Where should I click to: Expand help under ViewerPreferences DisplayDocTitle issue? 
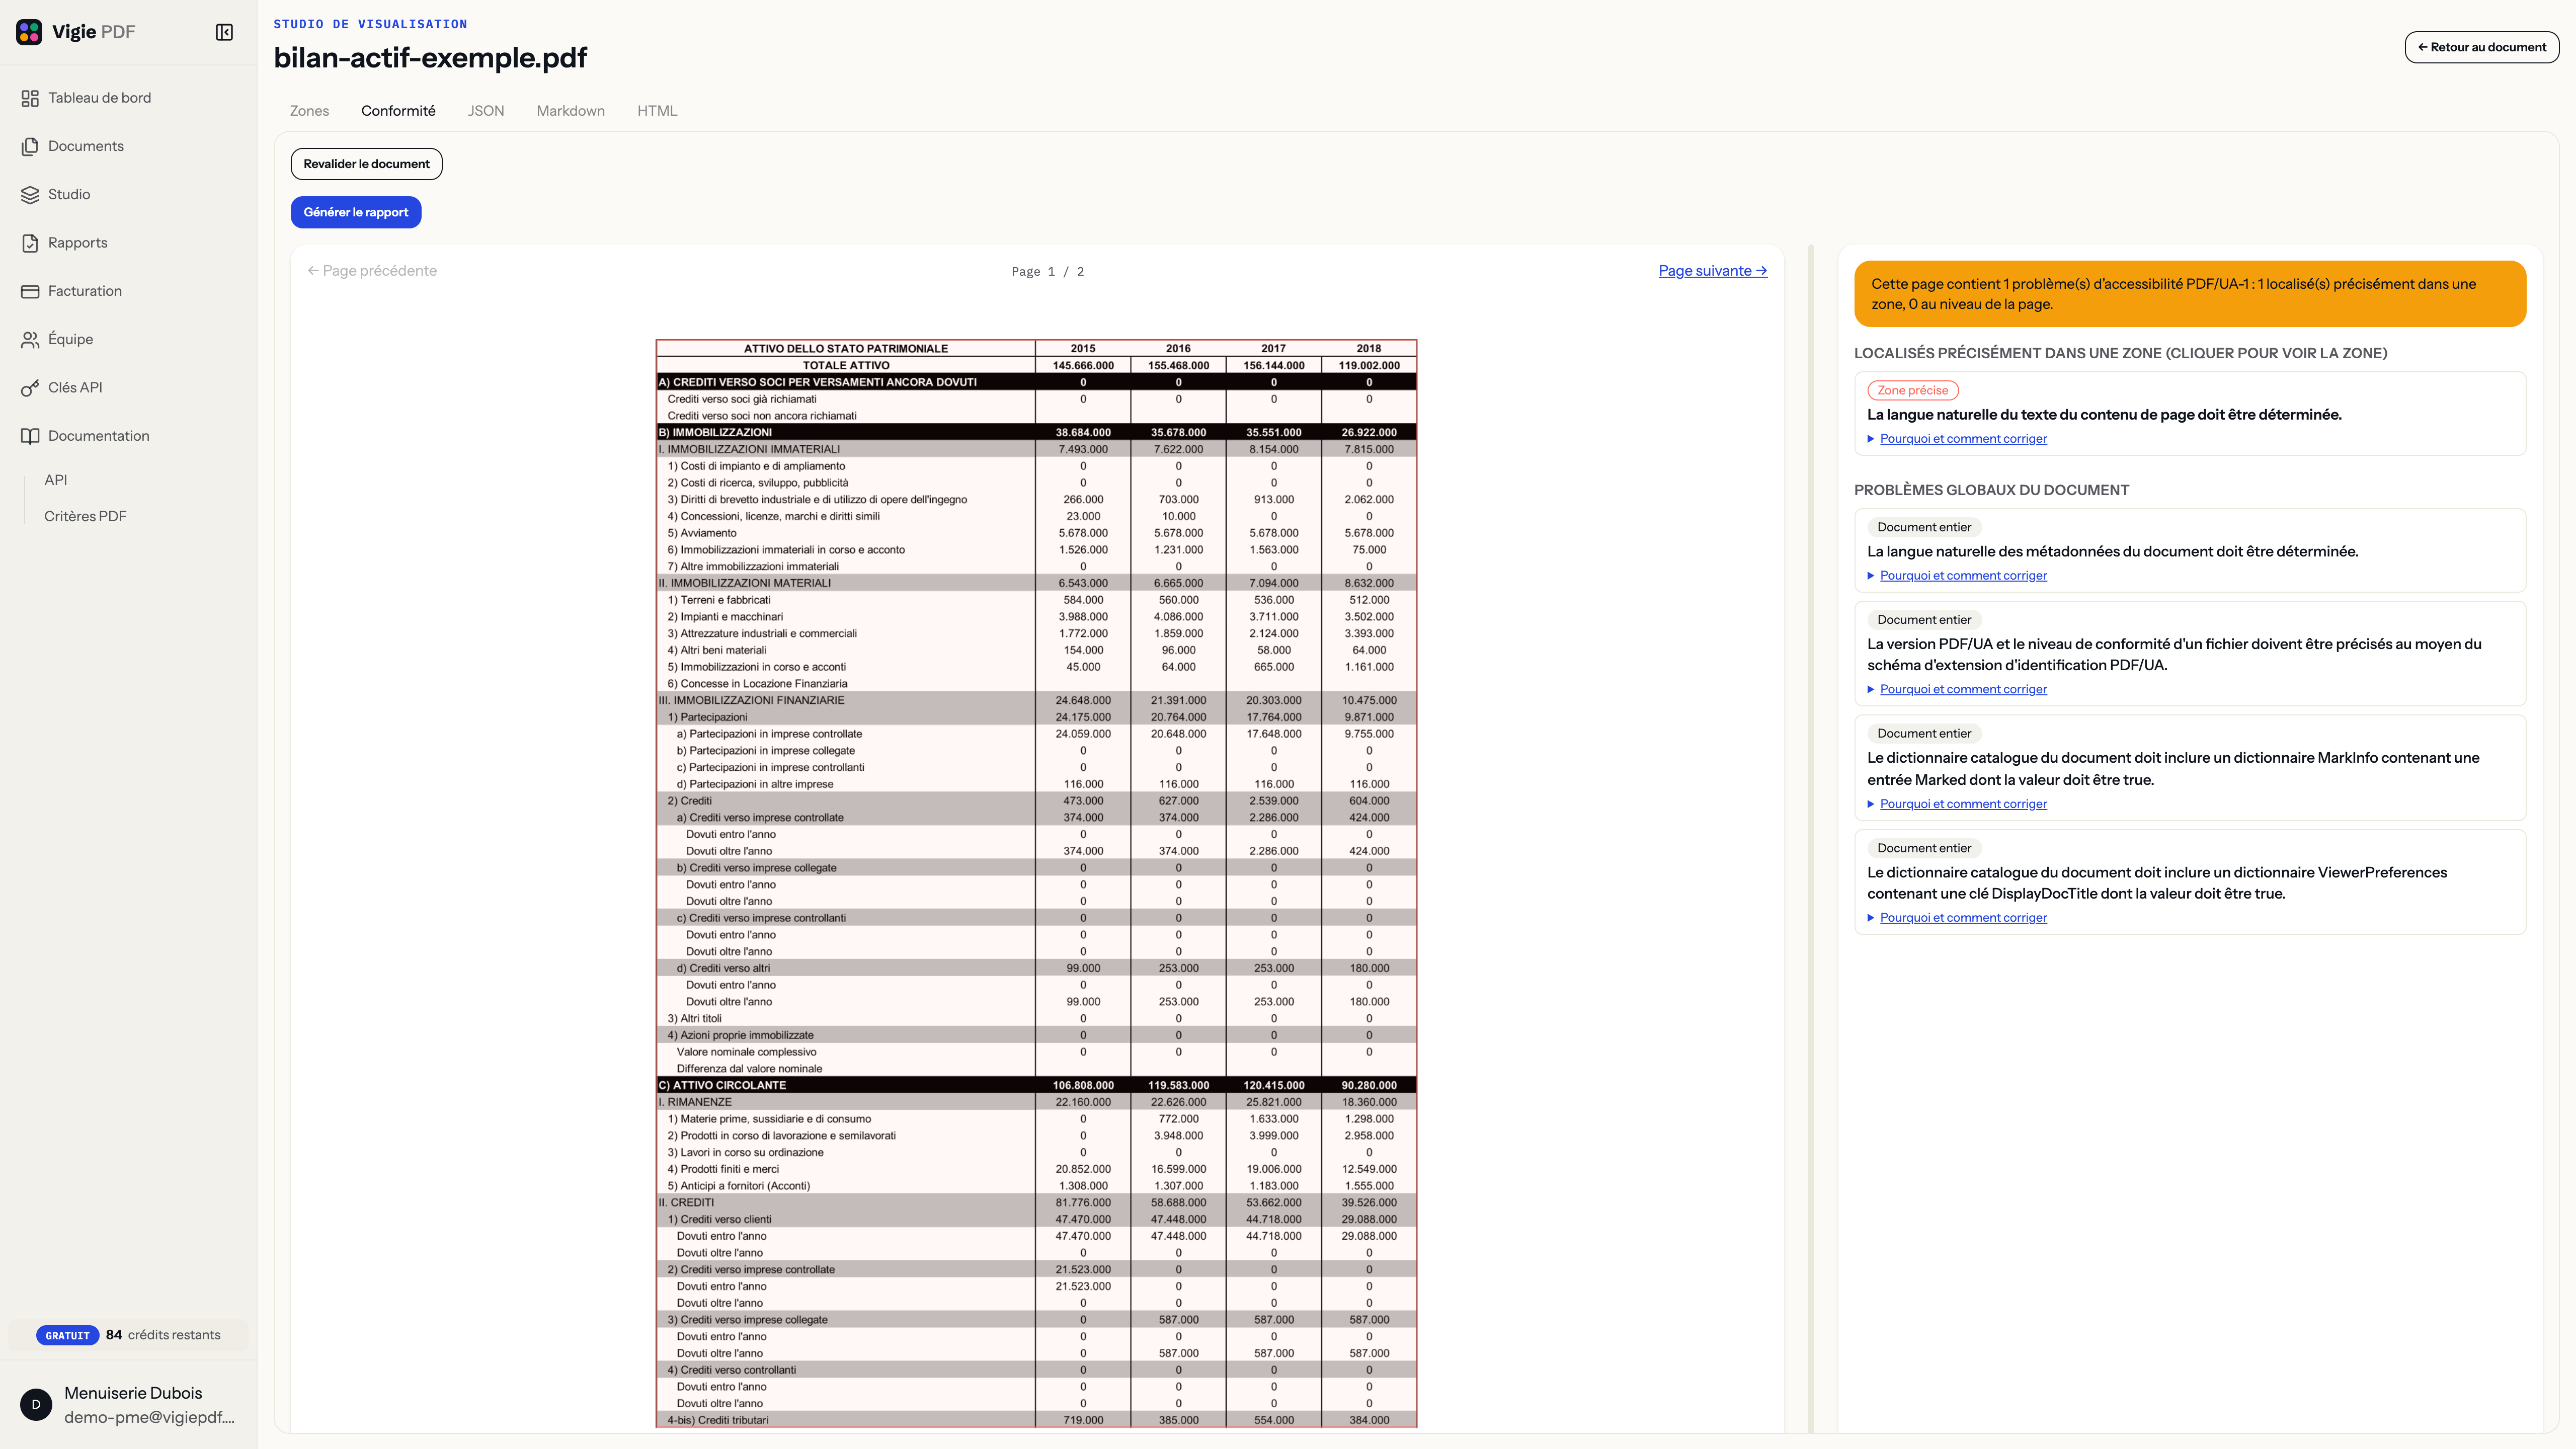pyautogui.click(x=1962, y=918)
